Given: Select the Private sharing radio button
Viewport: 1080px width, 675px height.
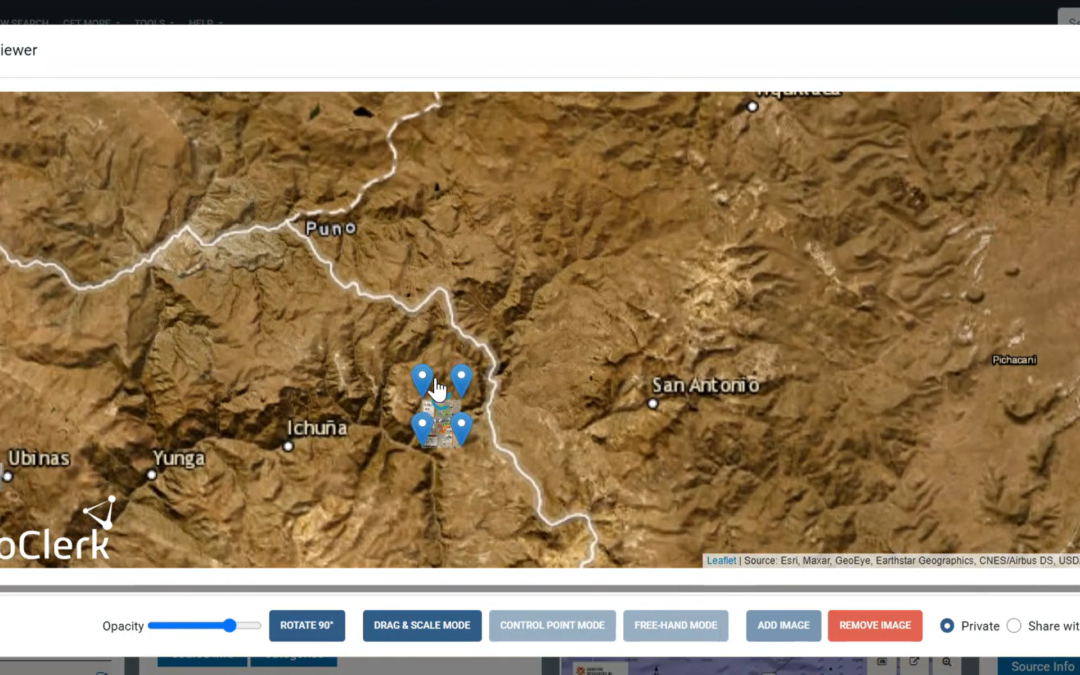Looking at the screenshot, I should [x=947, y=625].
